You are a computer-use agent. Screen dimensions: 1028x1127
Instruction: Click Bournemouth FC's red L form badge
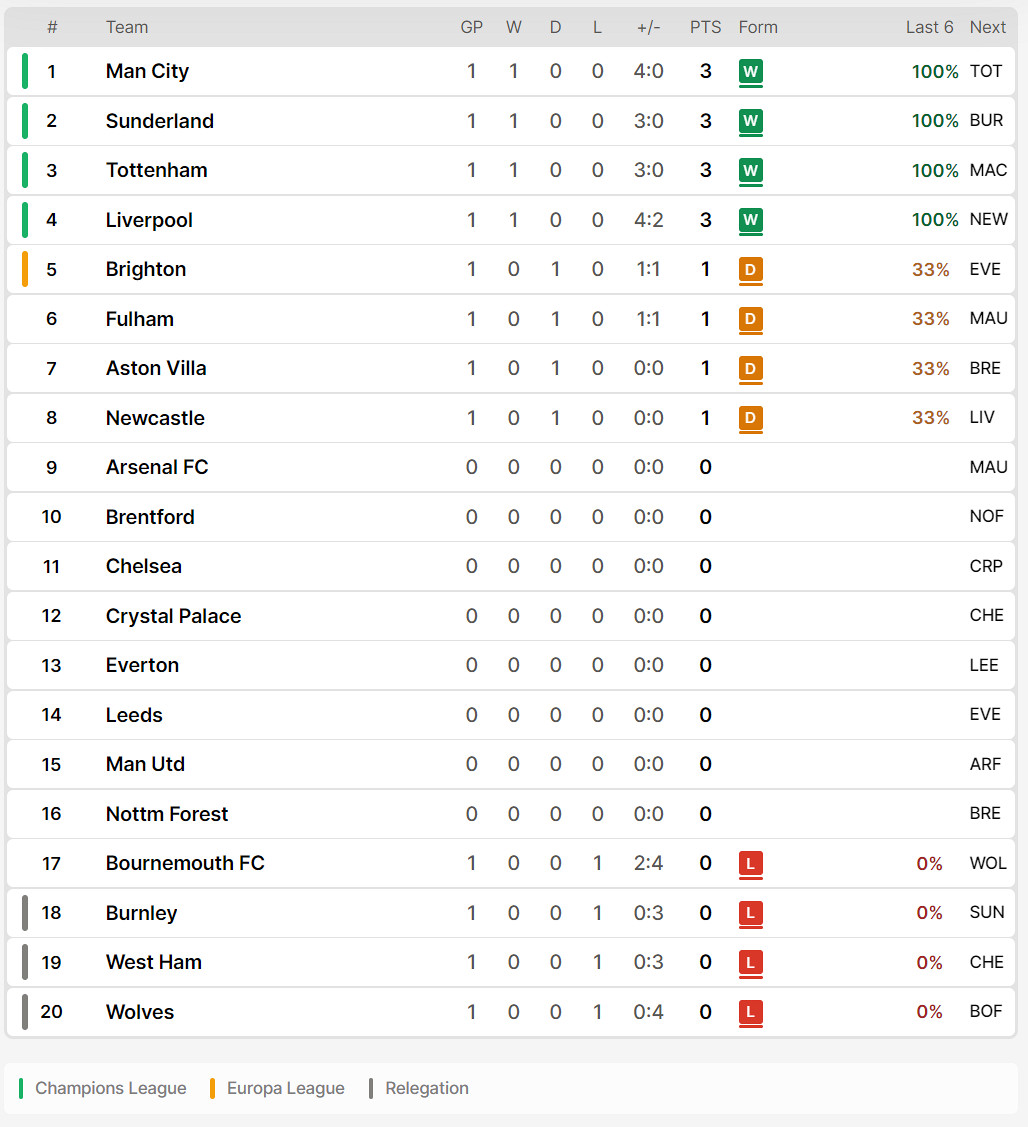(x=751, y=863)
